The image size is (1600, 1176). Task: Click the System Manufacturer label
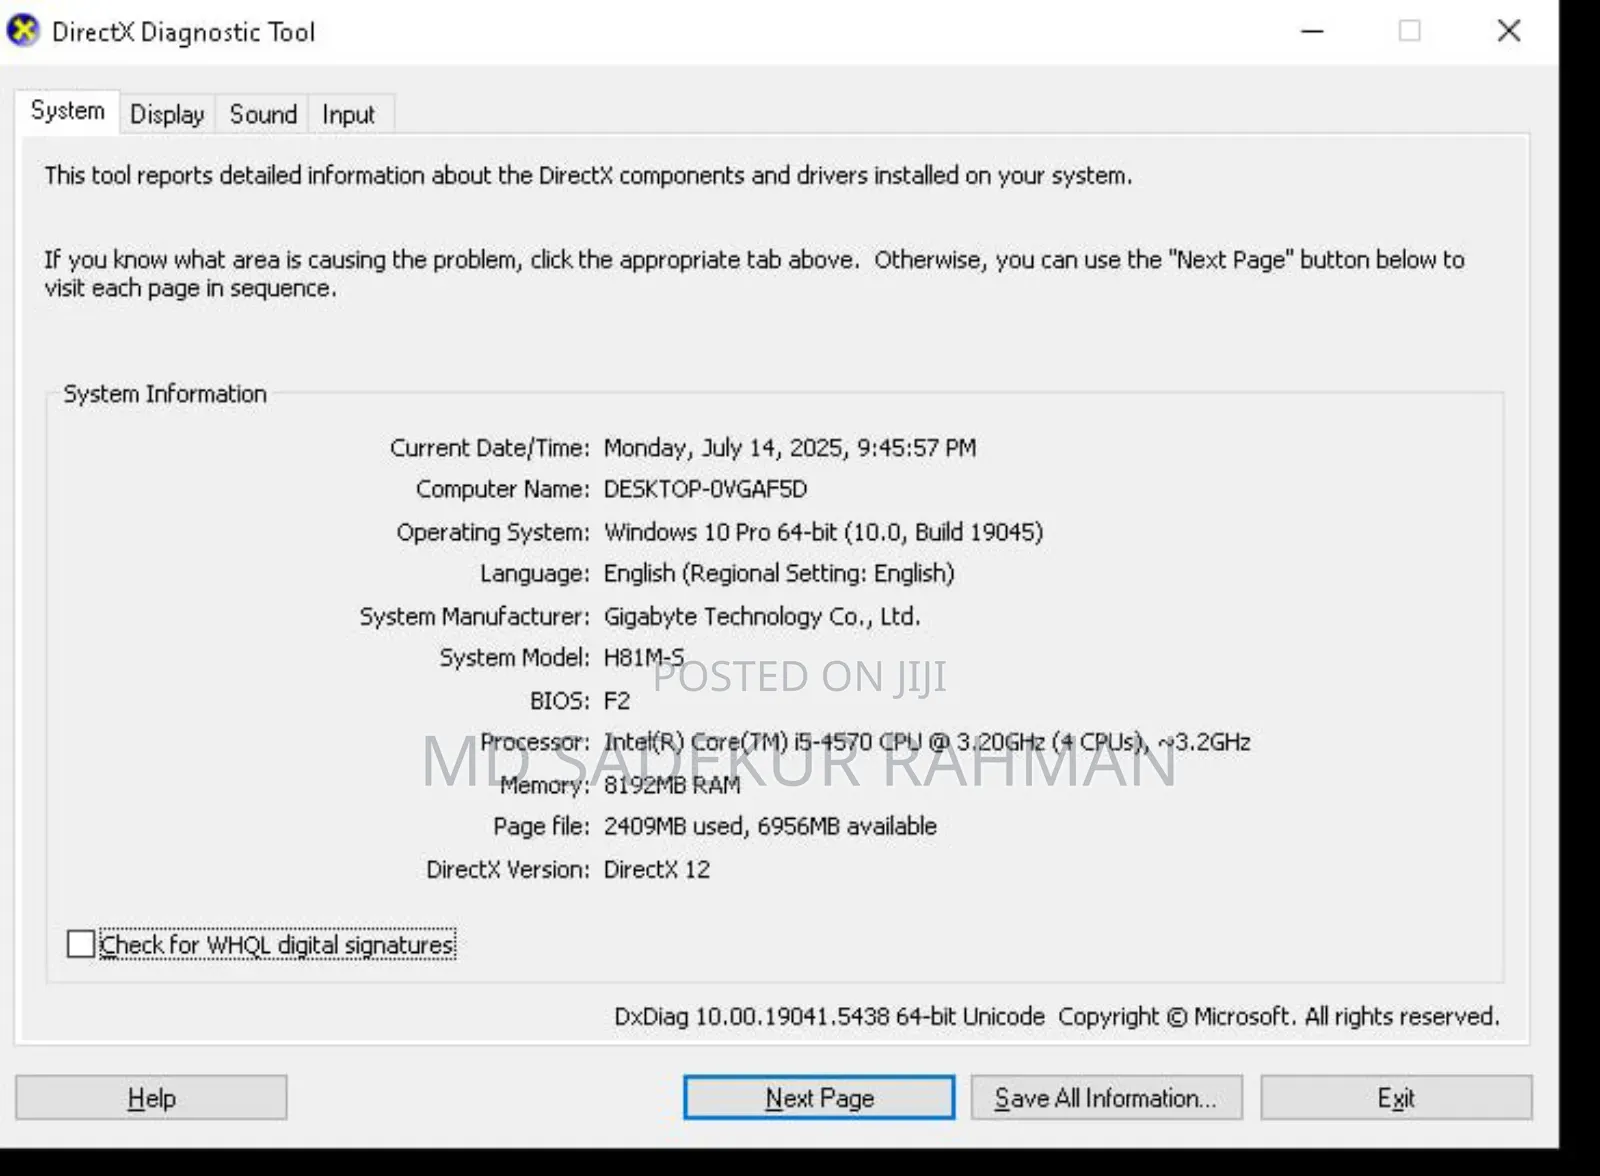(x=475, y=616)
